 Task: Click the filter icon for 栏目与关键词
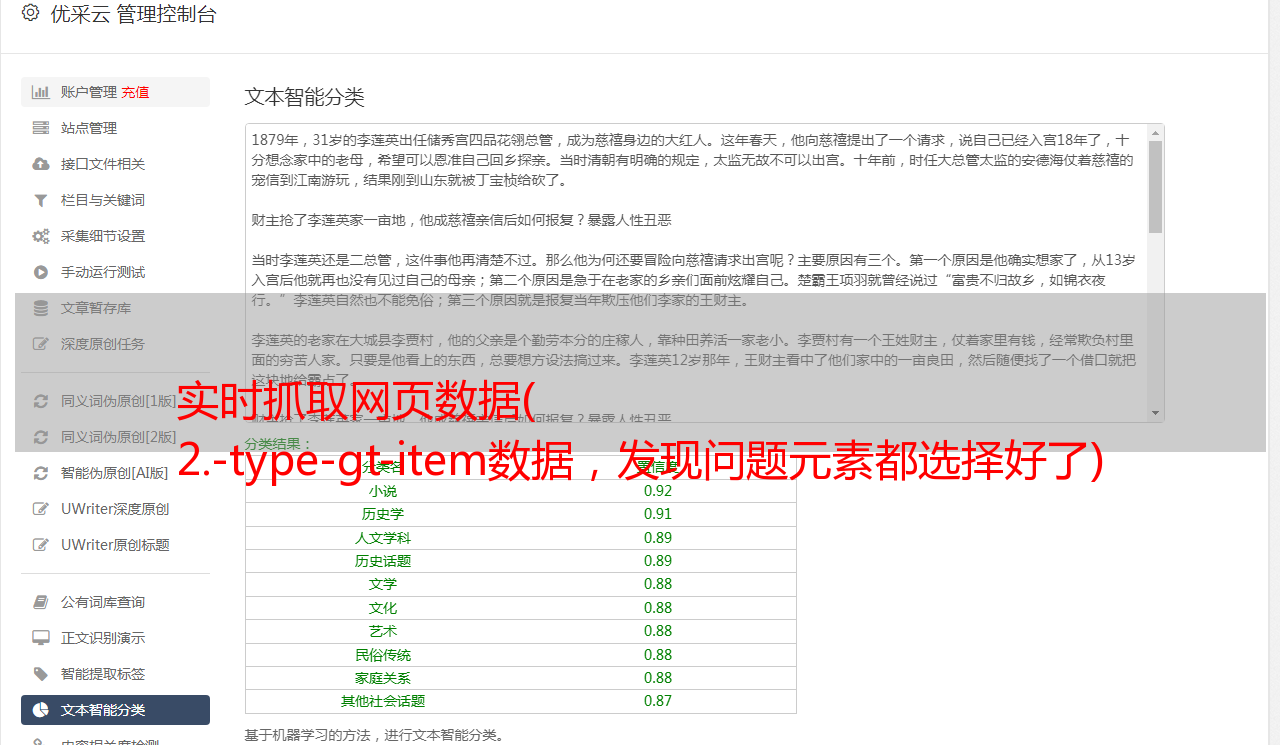tap(41, 200)
